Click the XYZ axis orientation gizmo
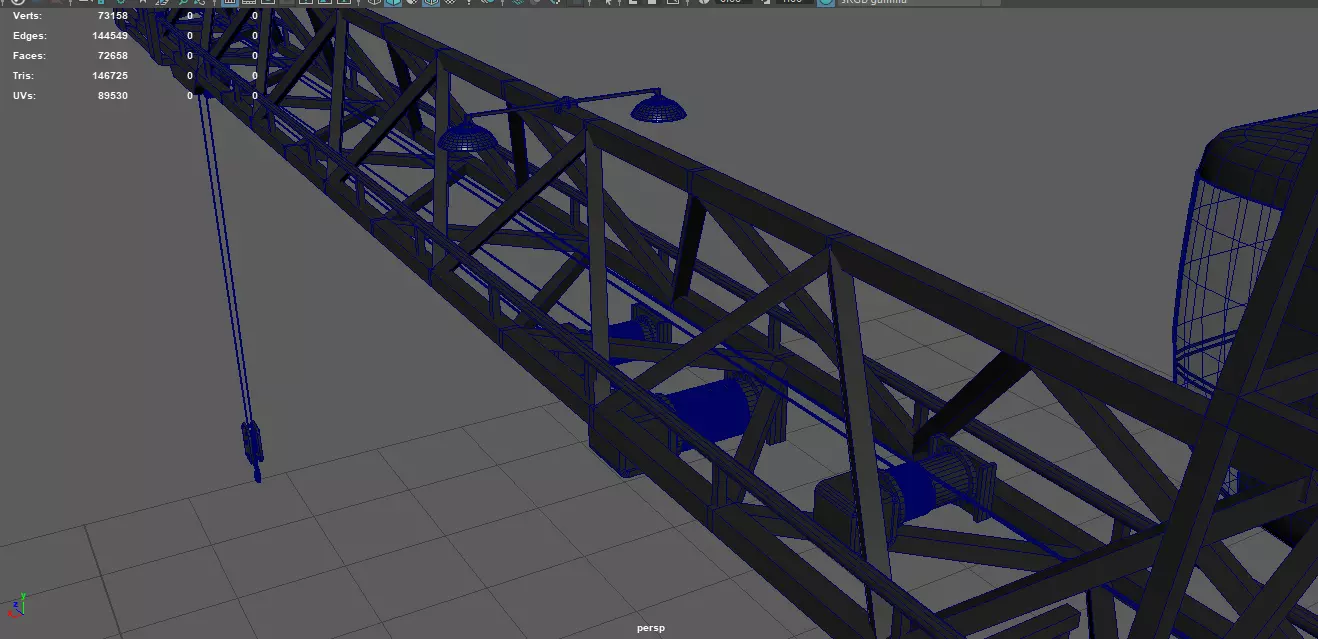Screen dimensions: 1318x639 (16, 604)
